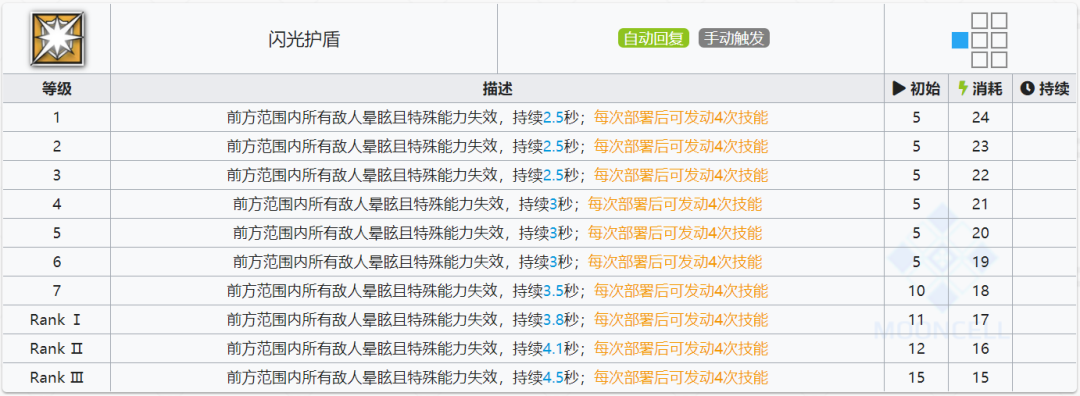Select the 闪光护盾 skill name
Viewport: 1080px width, 396px height.
click(304, 39)
